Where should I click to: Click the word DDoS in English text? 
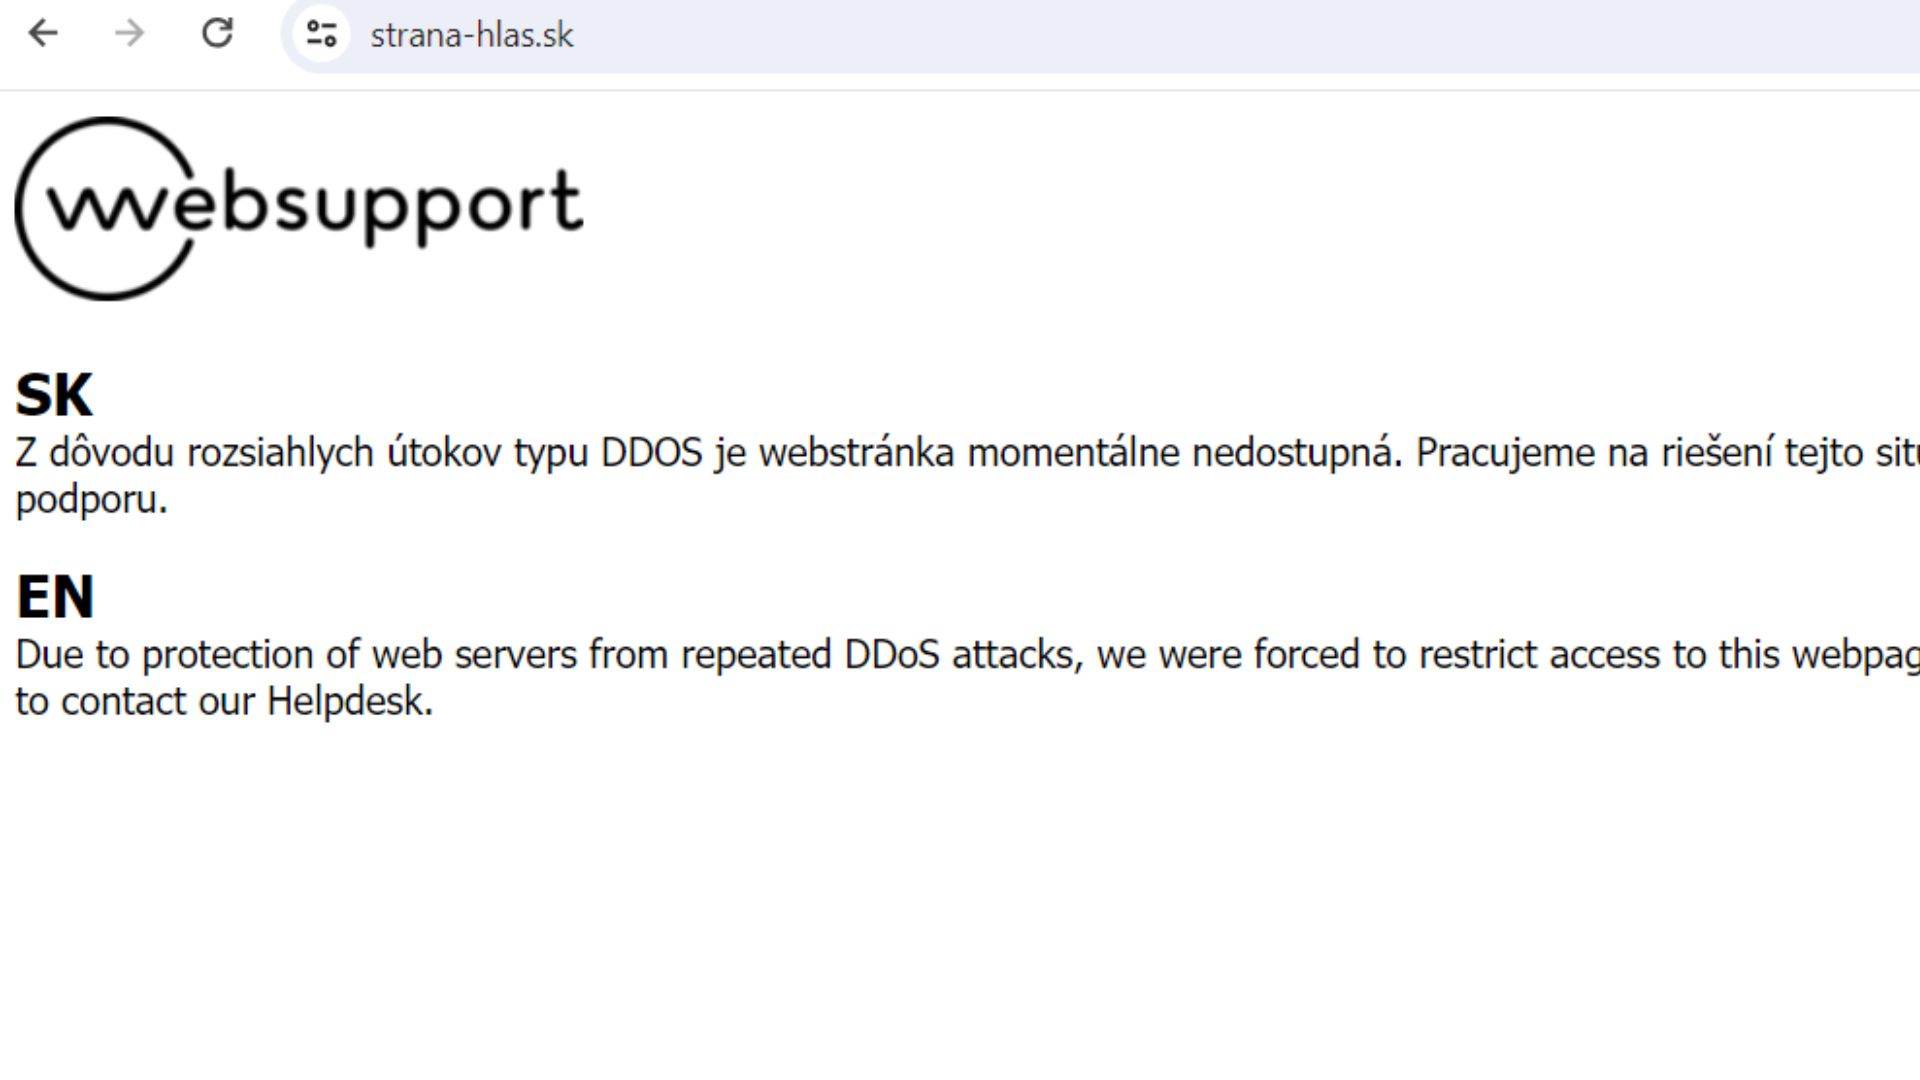891,655
